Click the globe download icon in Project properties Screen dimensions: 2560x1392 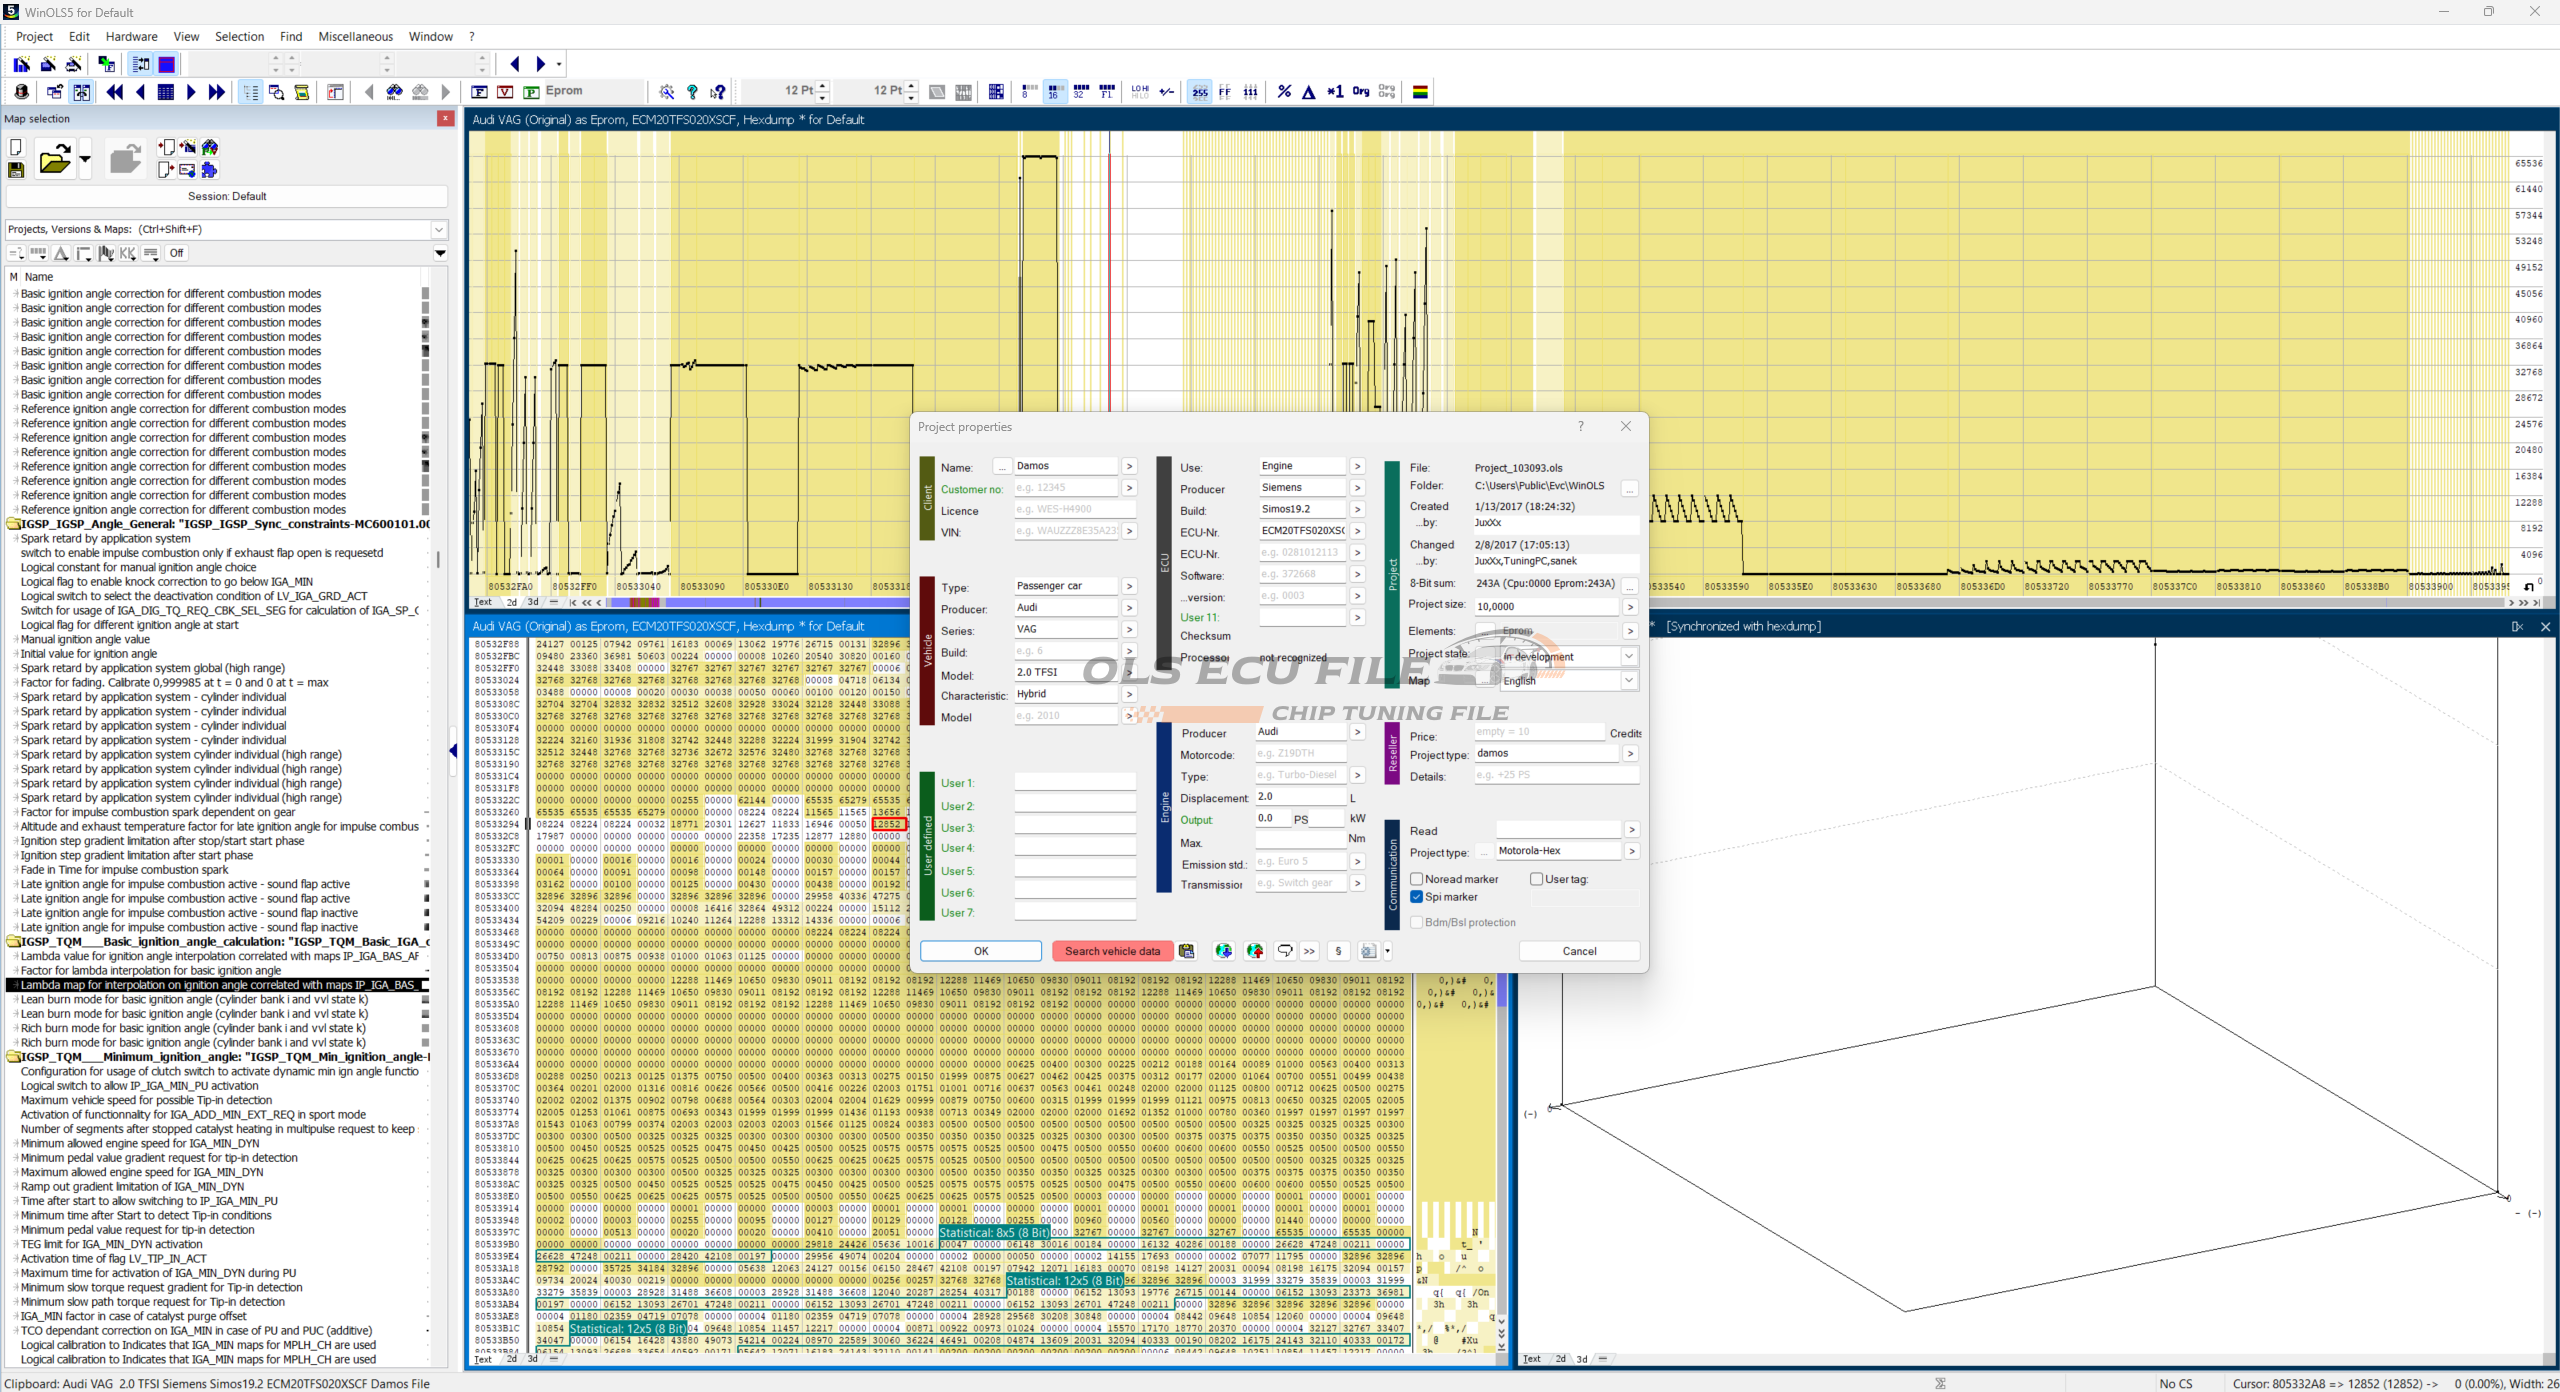point(1224,951)
